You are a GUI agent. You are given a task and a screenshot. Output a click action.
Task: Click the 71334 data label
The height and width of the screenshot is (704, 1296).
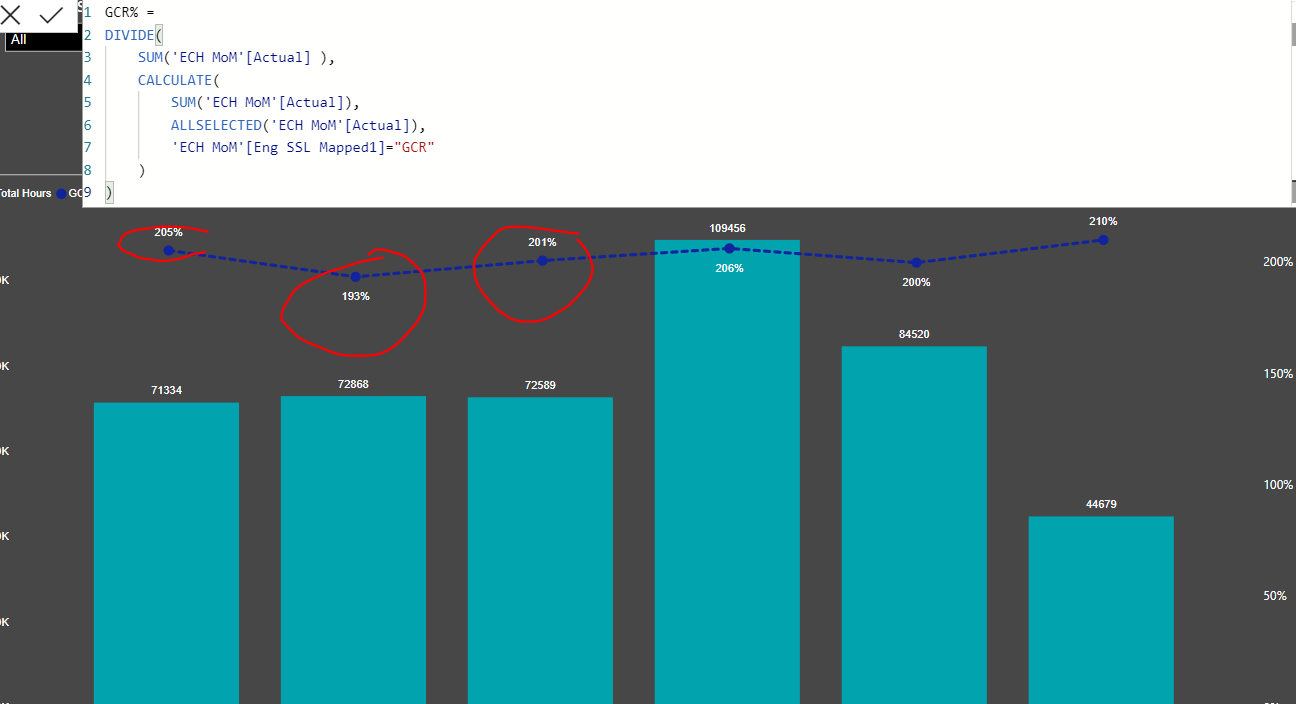[x=167, y=390]
